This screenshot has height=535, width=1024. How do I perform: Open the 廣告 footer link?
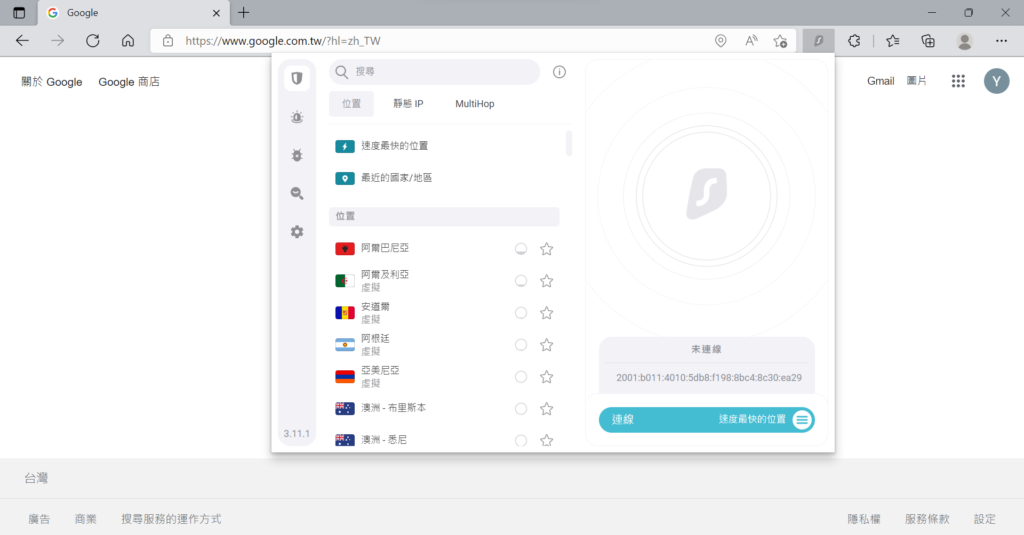tap(39, 519)
